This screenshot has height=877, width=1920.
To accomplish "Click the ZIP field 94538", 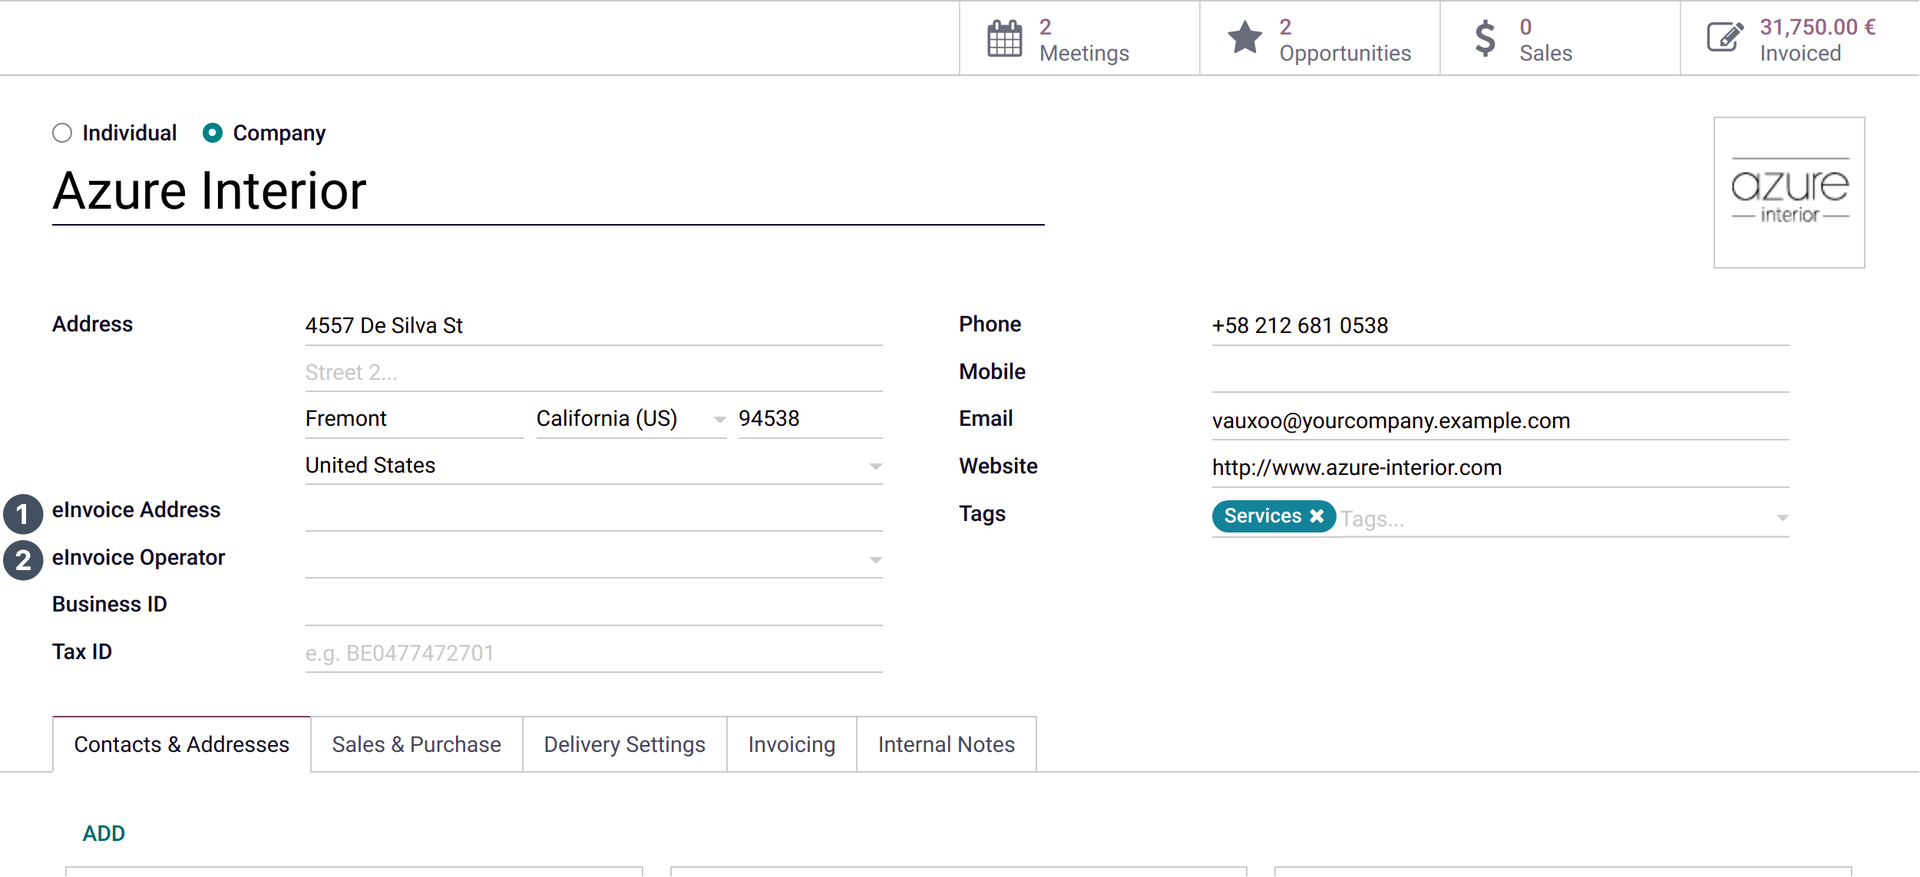I will tap(810, 419).
